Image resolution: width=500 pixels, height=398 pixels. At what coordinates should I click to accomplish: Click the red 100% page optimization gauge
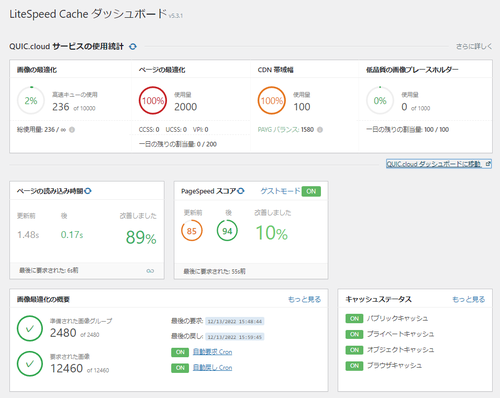click(153, 100)
